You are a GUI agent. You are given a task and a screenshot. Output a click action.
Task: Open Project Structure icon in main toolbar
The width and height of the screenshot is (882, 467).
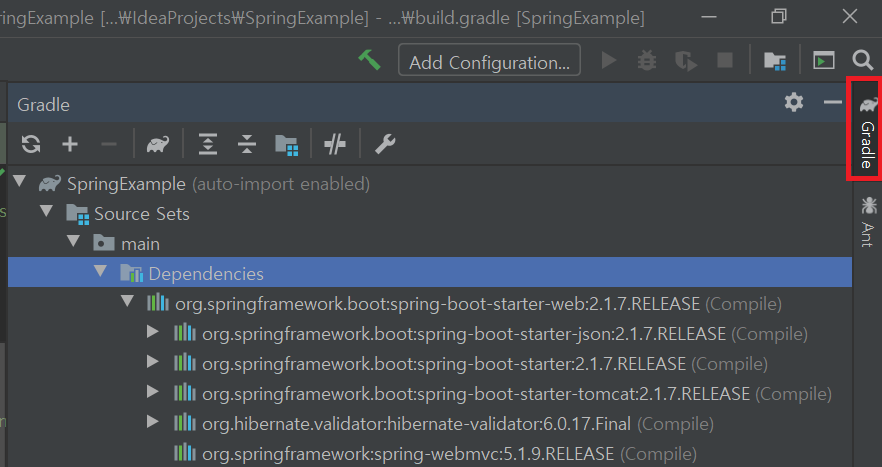point(775,60)
